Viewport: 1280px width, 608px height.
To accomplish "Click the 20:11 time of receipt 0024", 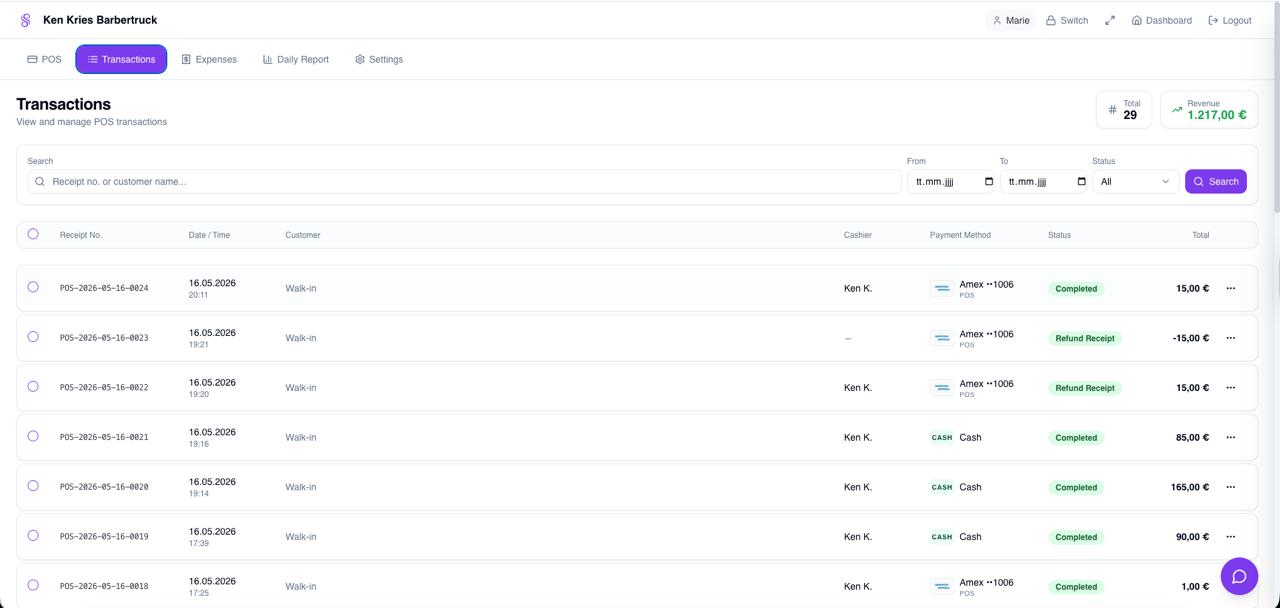I will [x=198, y=295].
